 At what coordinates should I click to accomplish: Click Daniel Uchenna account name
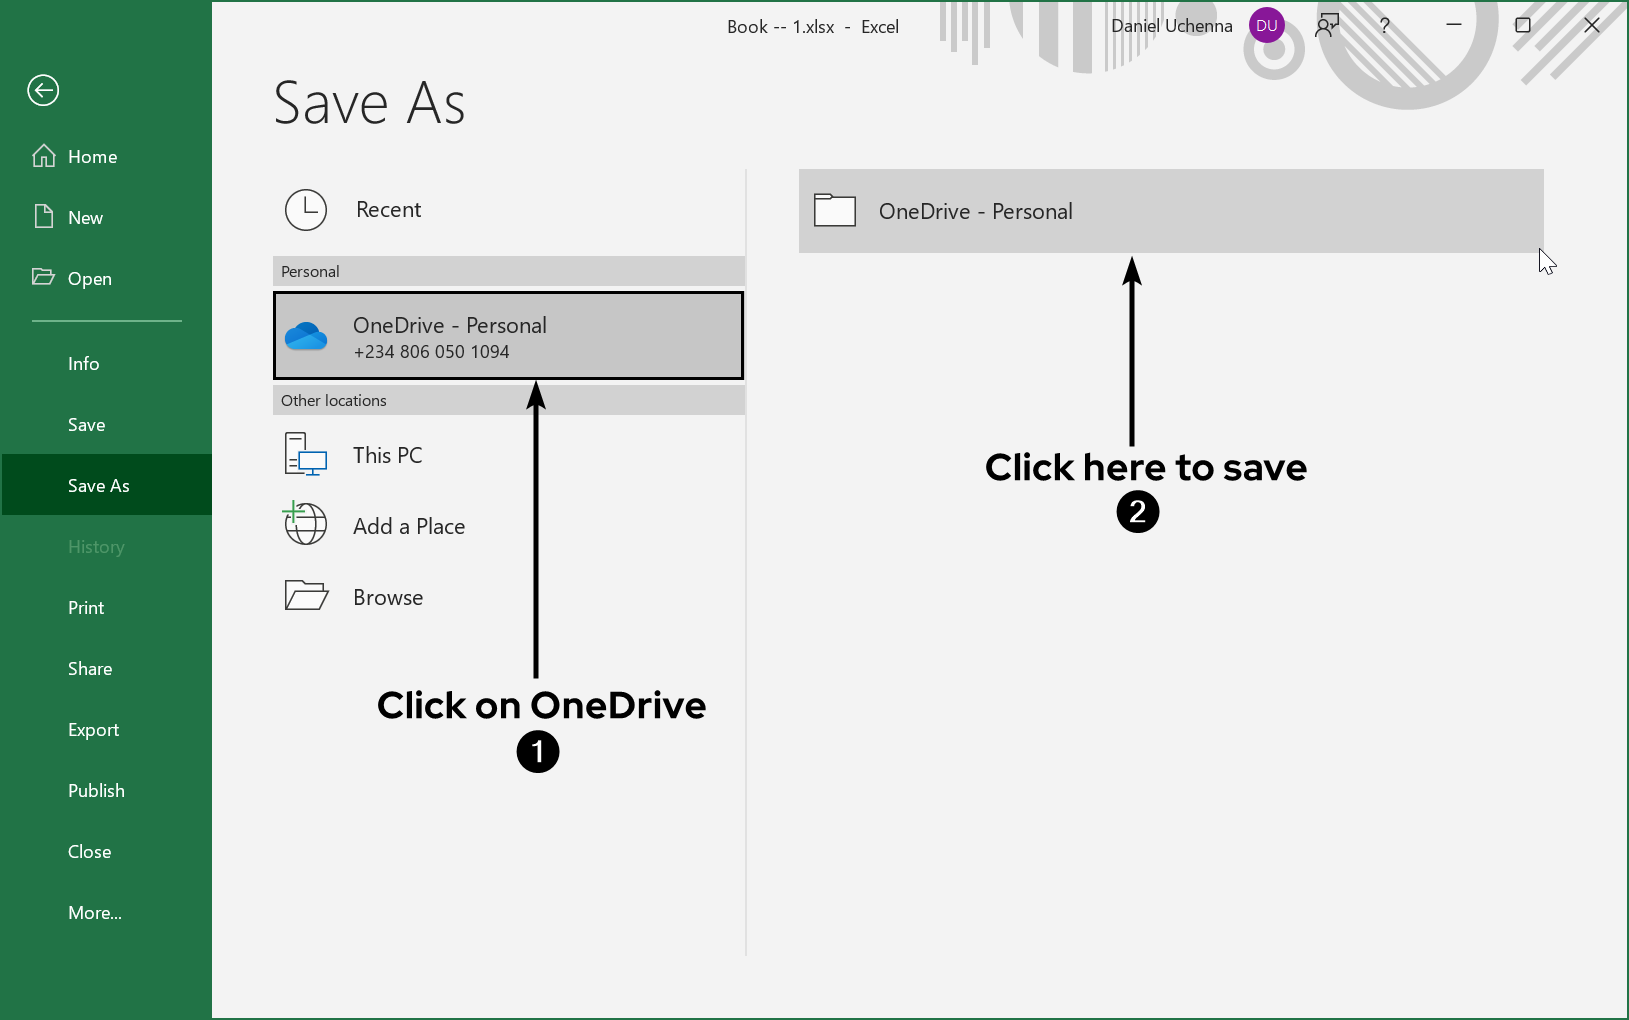pos(1171,26)
